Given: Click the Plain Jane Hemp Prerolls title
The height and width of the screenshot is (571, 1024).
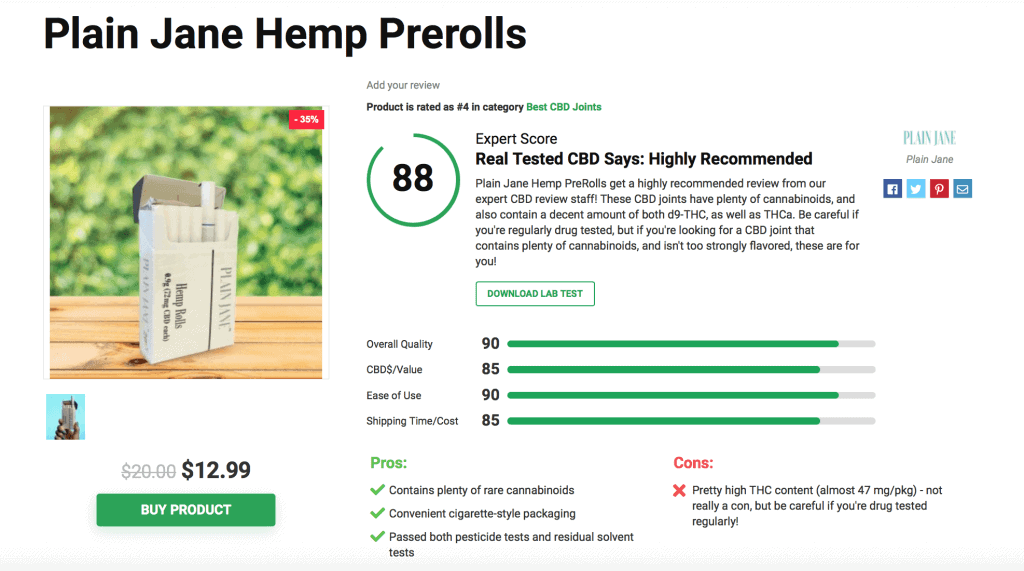Looking at the screenshot, I should (x=285, y=34).
